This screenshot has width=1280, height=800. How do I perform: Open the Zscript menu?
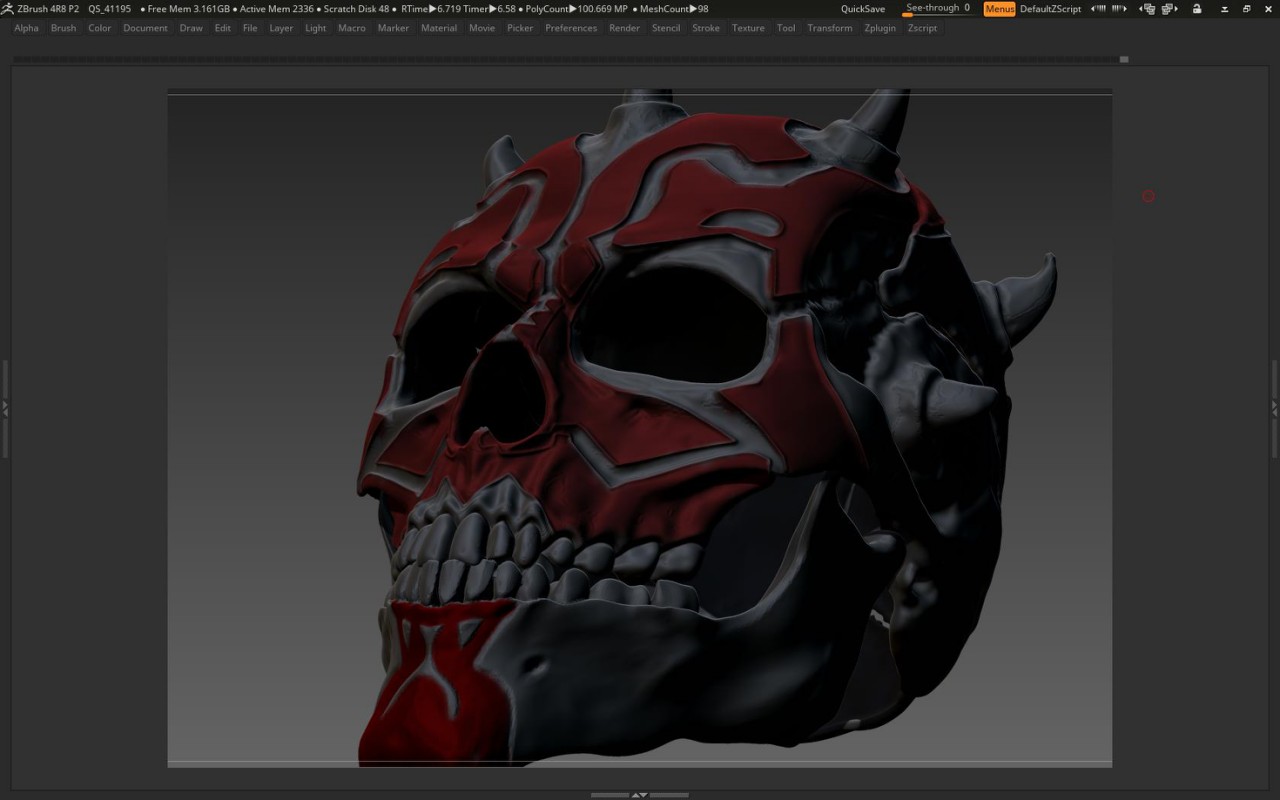(x=923, y=28)
